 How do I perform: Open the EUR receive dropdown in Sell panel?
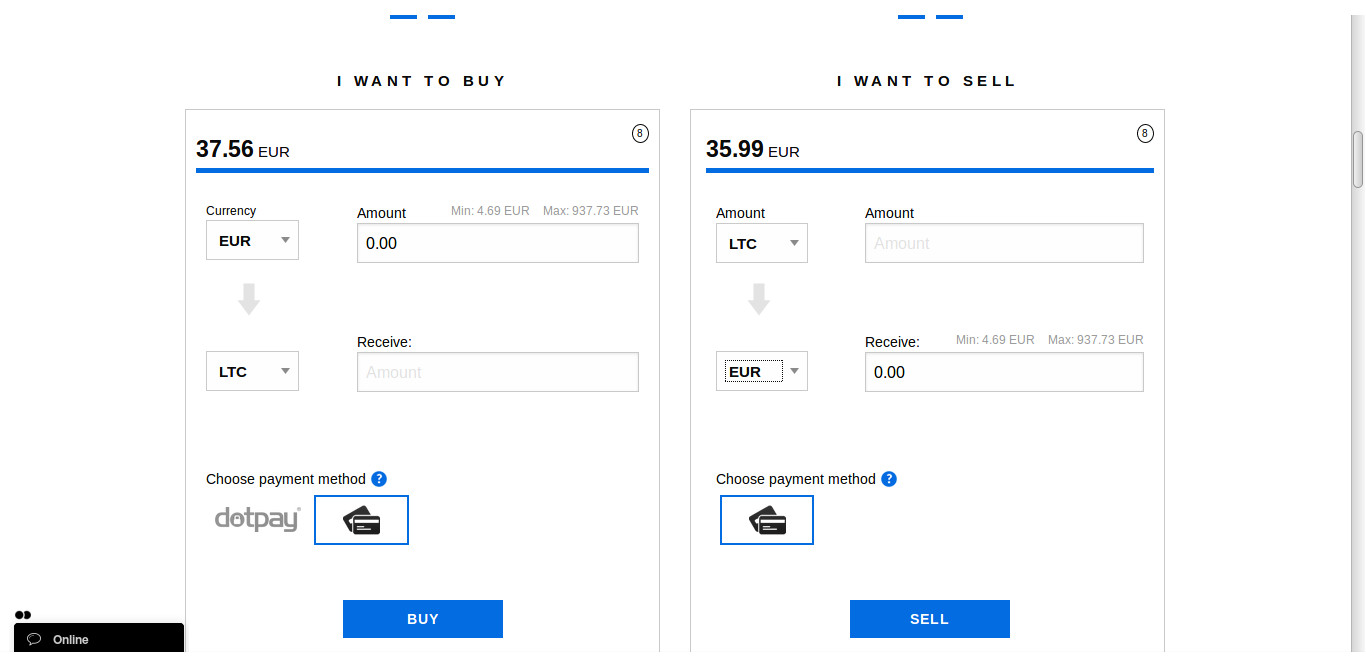click(x=762, y=371)
